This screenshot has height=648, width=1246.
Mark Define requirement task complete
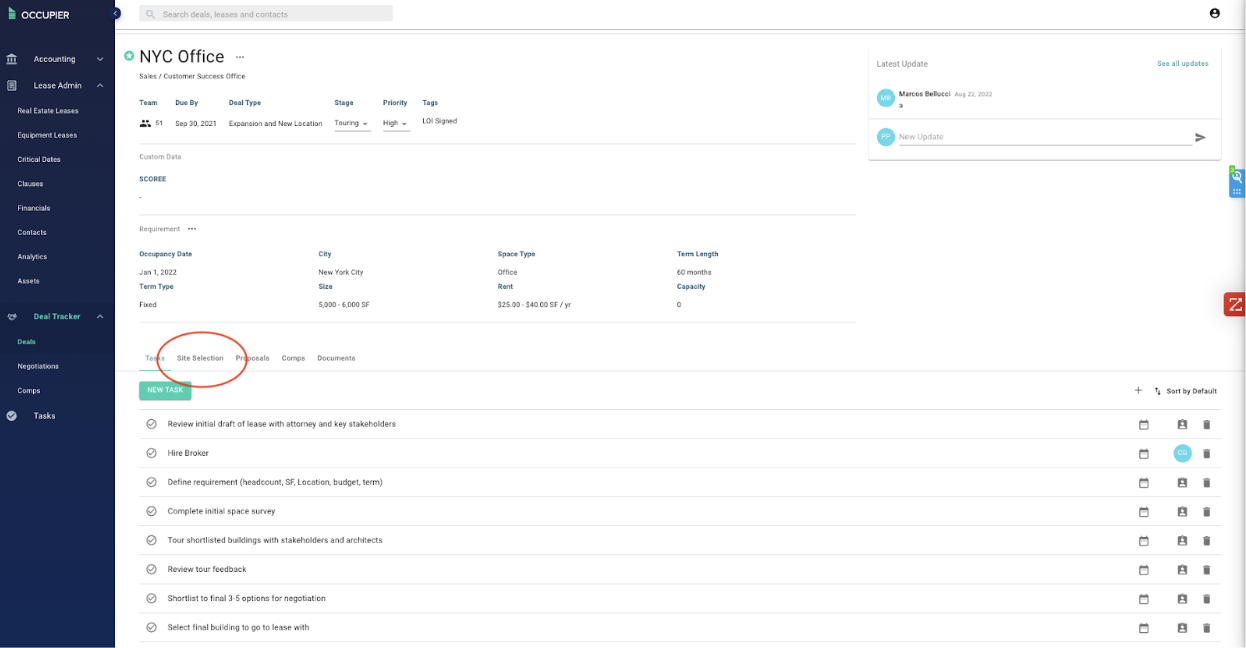pyautogui.click(x=152, y=482)
